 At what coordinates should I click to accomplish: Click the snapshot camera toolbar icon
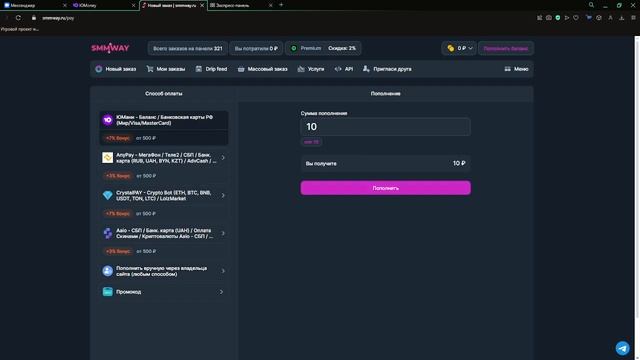(x=549, y=18)
